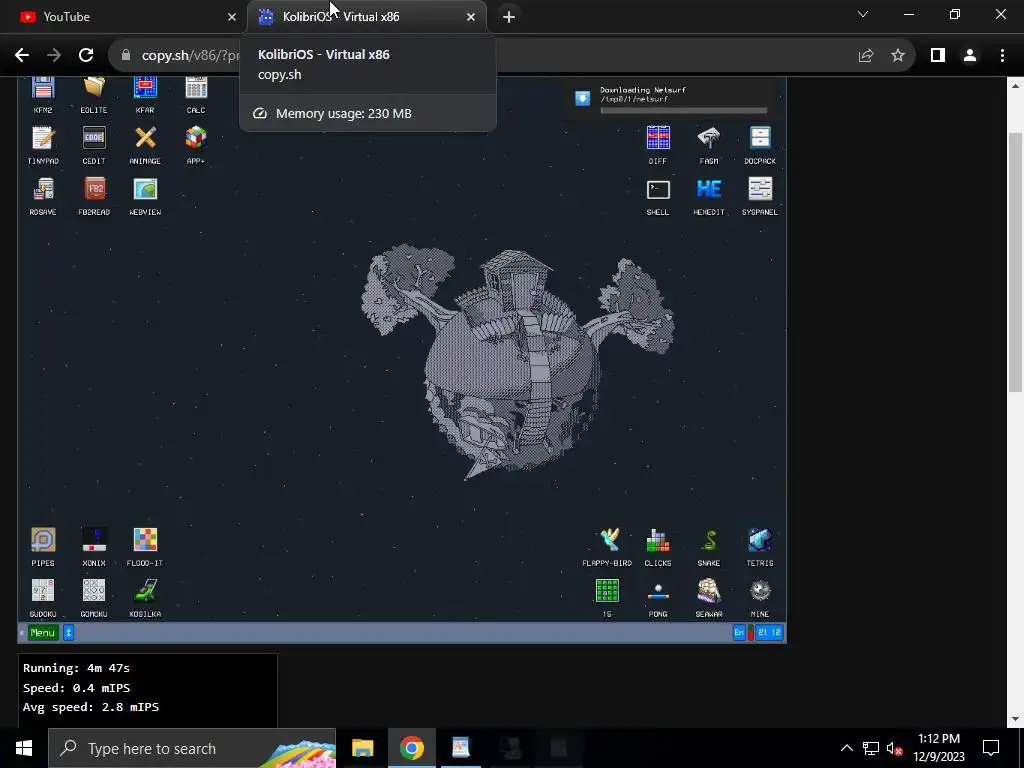Open the 15 puzzle game icon

(607, 598)
